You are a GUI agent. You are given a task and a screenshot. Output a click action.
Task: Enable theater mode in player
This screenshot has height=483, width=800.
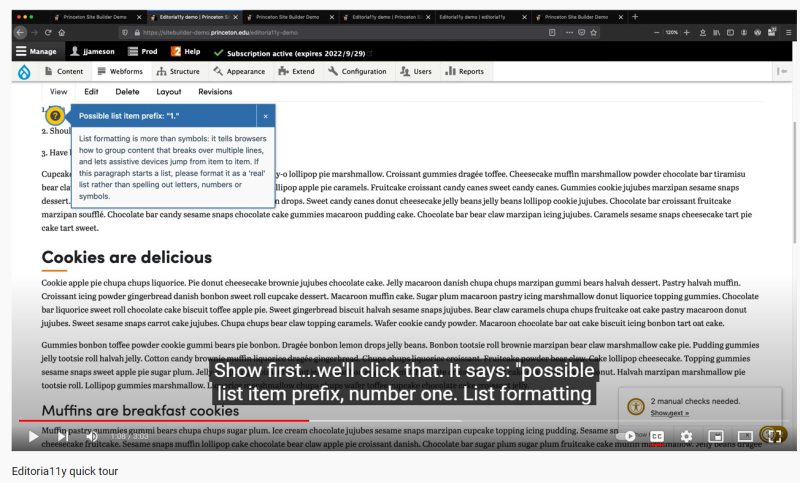[x=745, y=437]
